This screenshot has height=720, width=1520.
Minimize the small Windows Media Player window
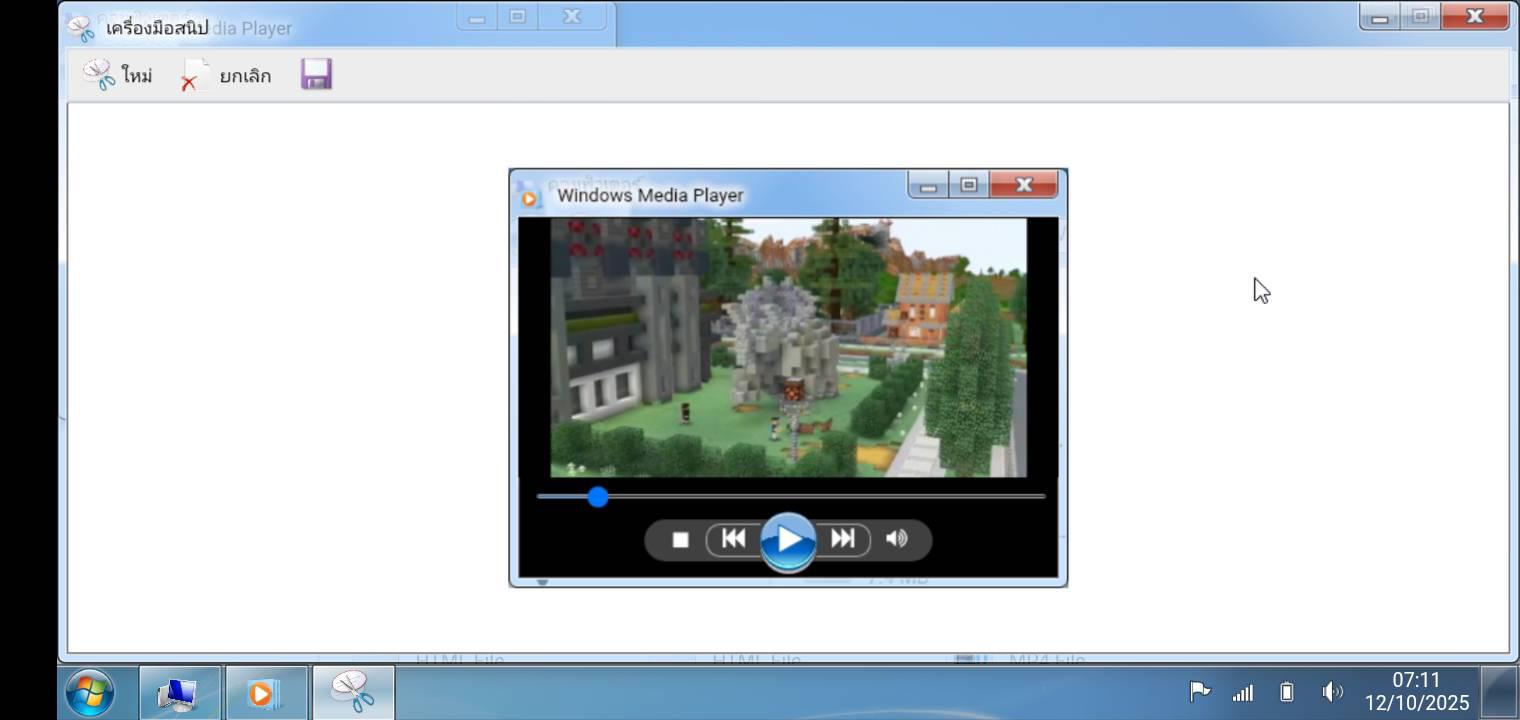[928, 185]
